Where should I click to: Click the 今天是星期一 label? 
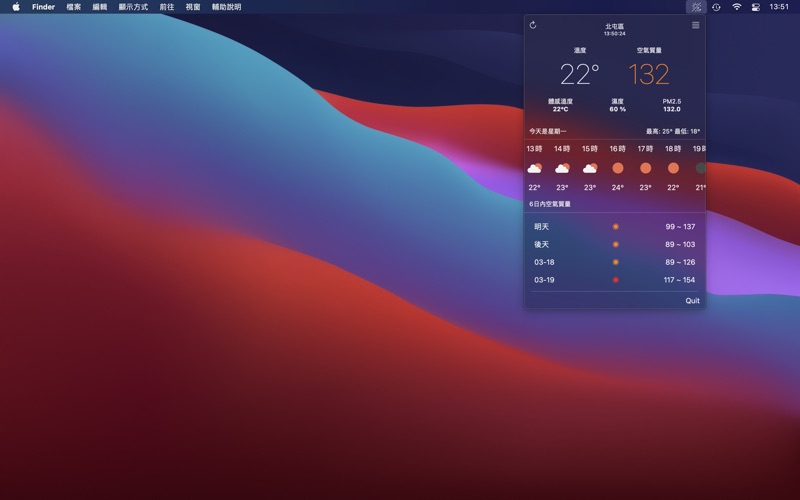(547, 131)
